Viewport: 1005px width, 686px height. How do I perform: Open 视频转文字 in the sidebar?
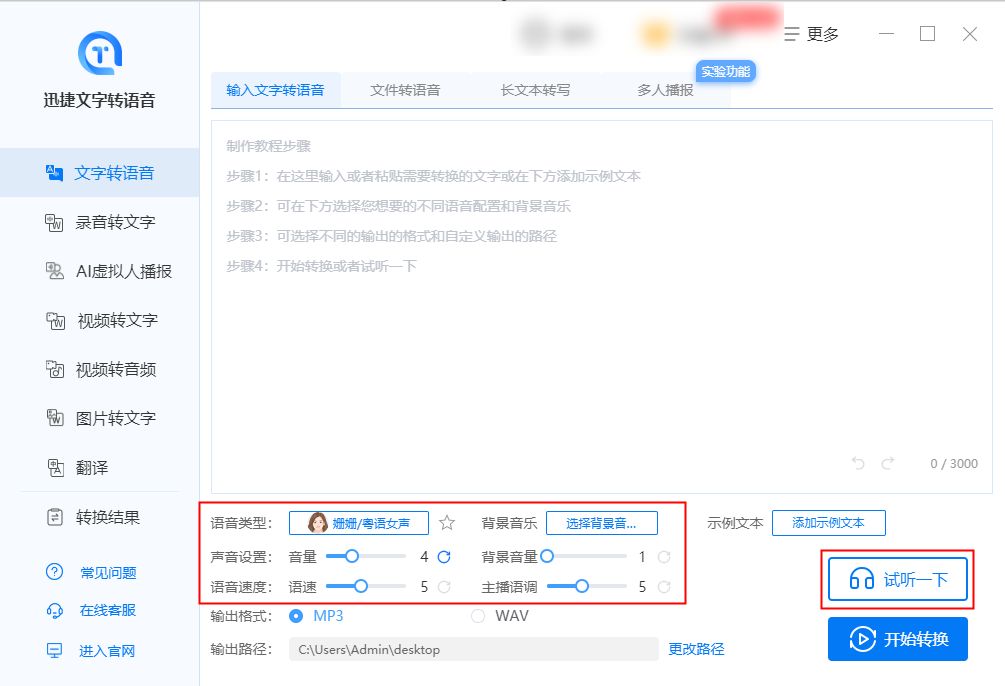pyautogui.click(x=99, y=321)
